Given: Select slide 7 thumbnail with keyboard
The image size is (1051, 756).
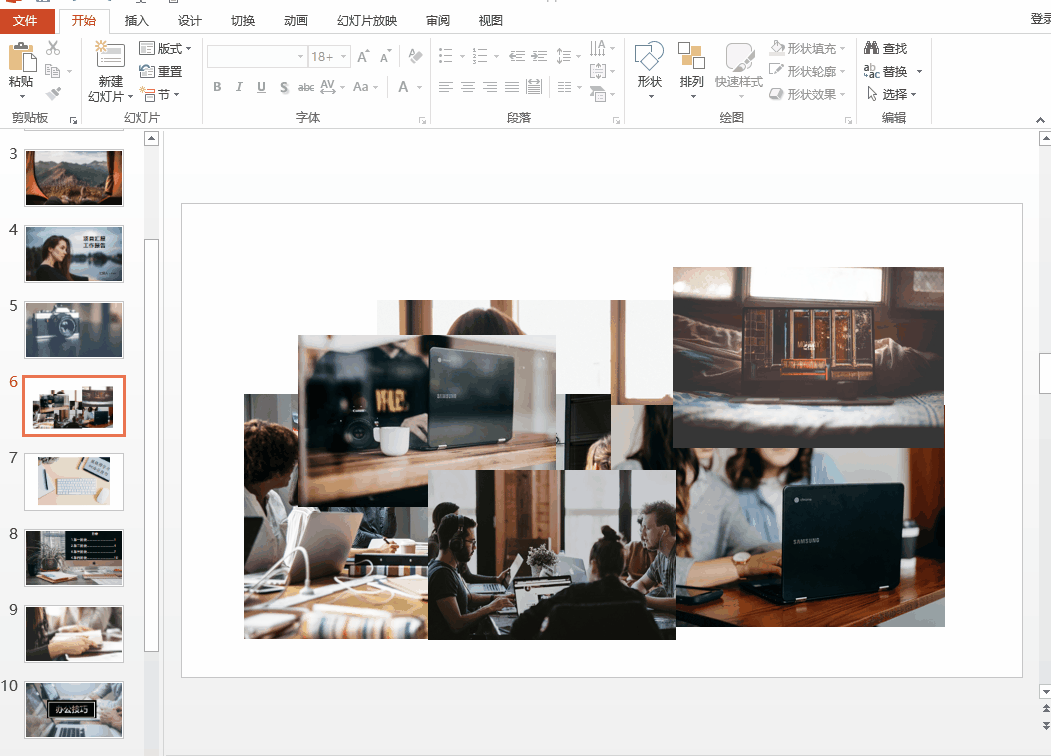Looking at the screenshot, I should (74, 482).
